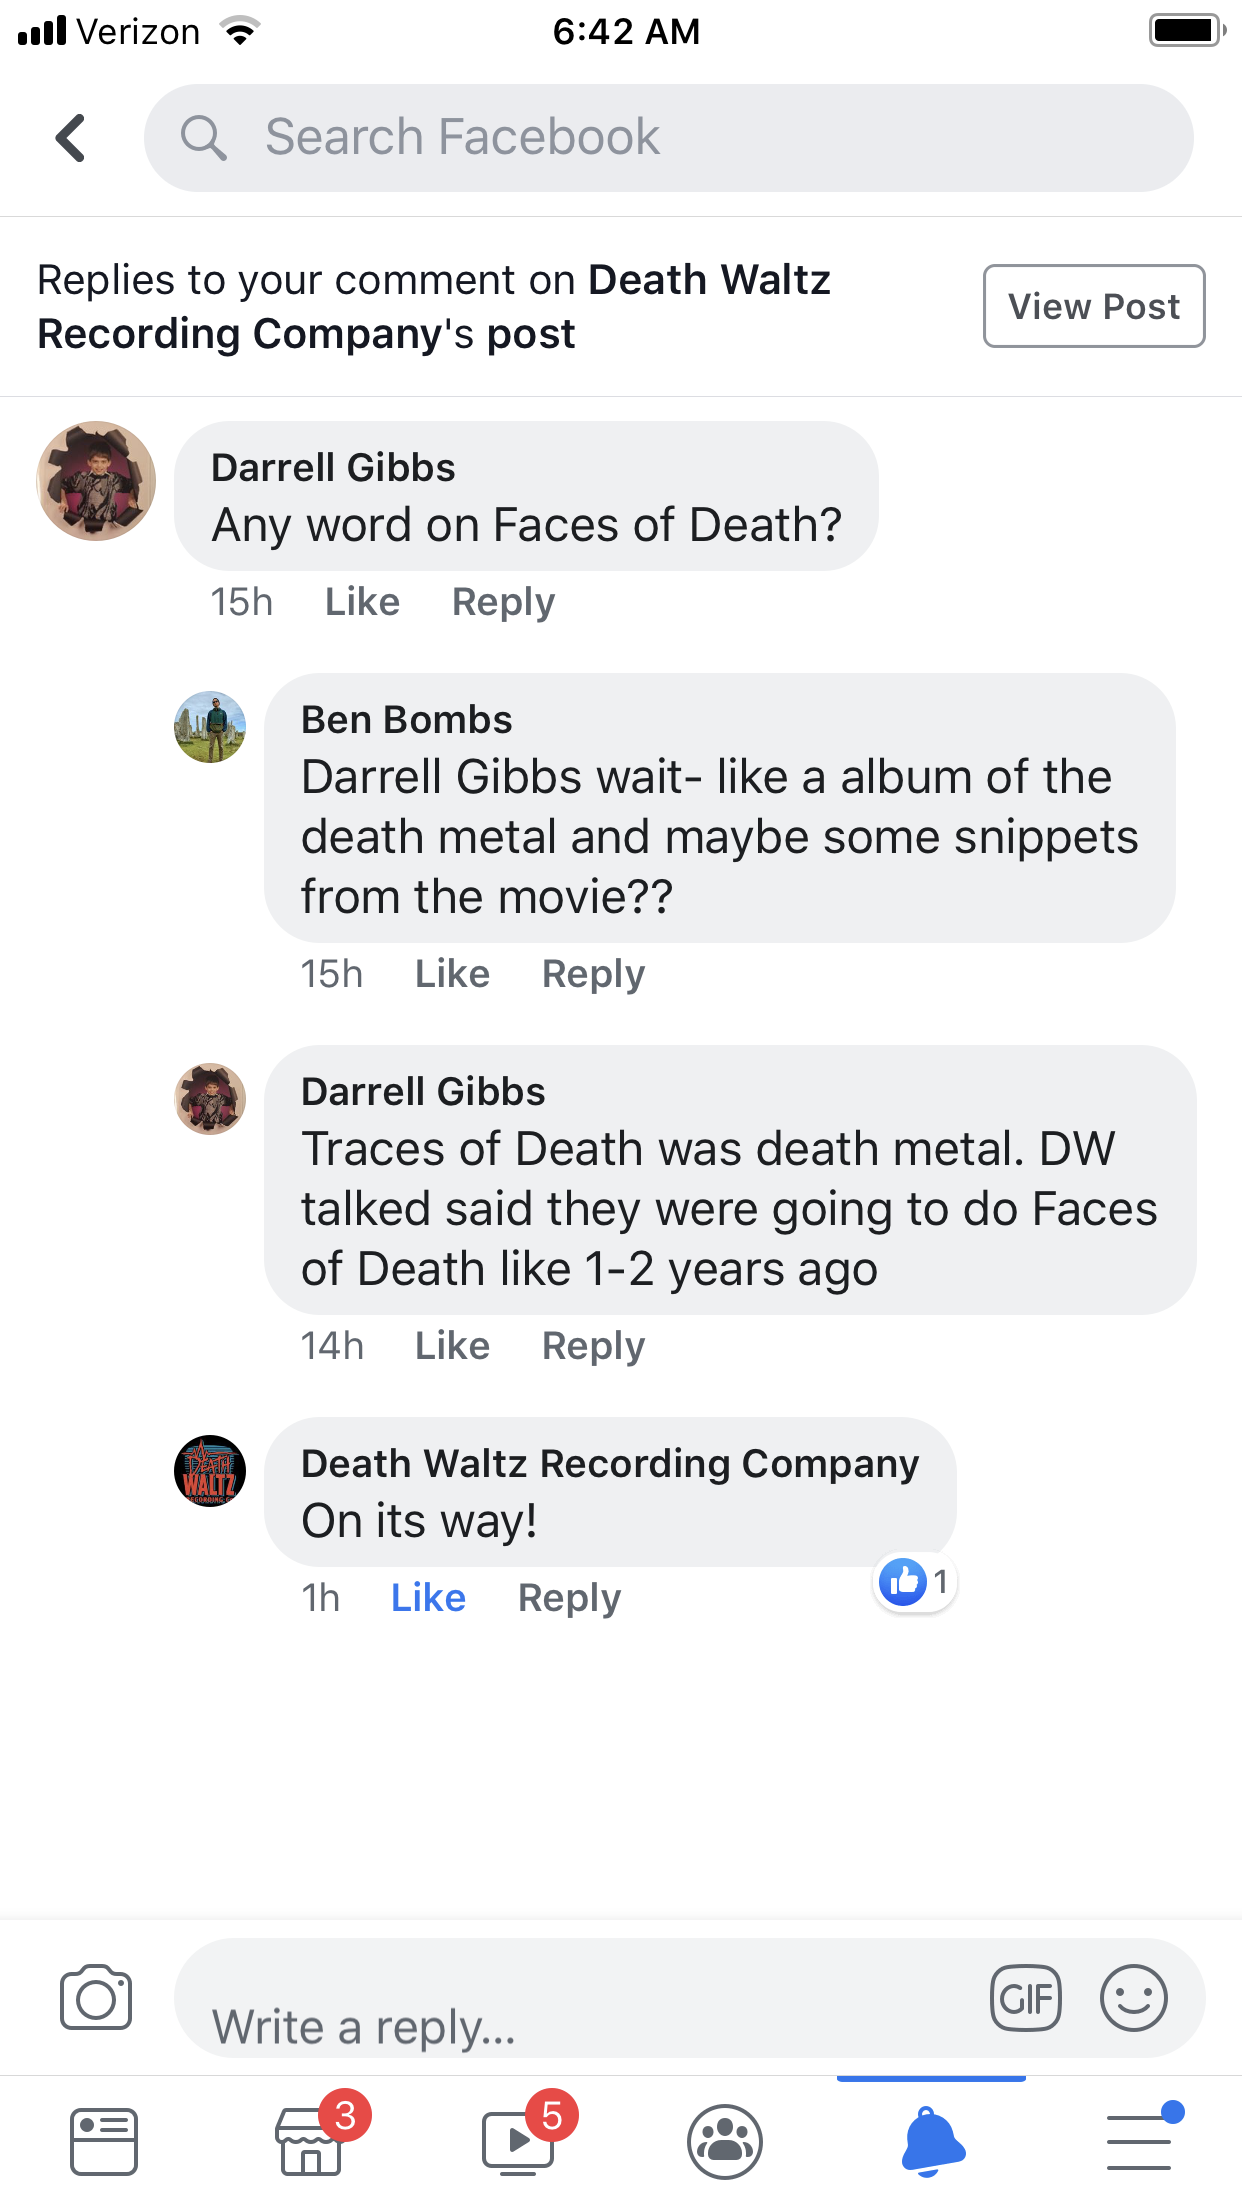Unlike Death Waltz's "On its way!" comment

(428, 1598)
